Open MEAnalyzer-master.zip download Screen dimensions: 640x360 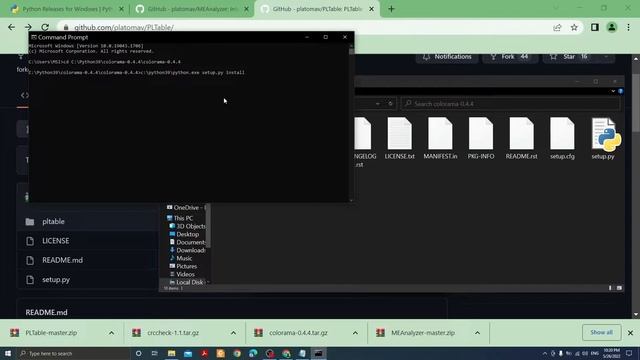422,333
